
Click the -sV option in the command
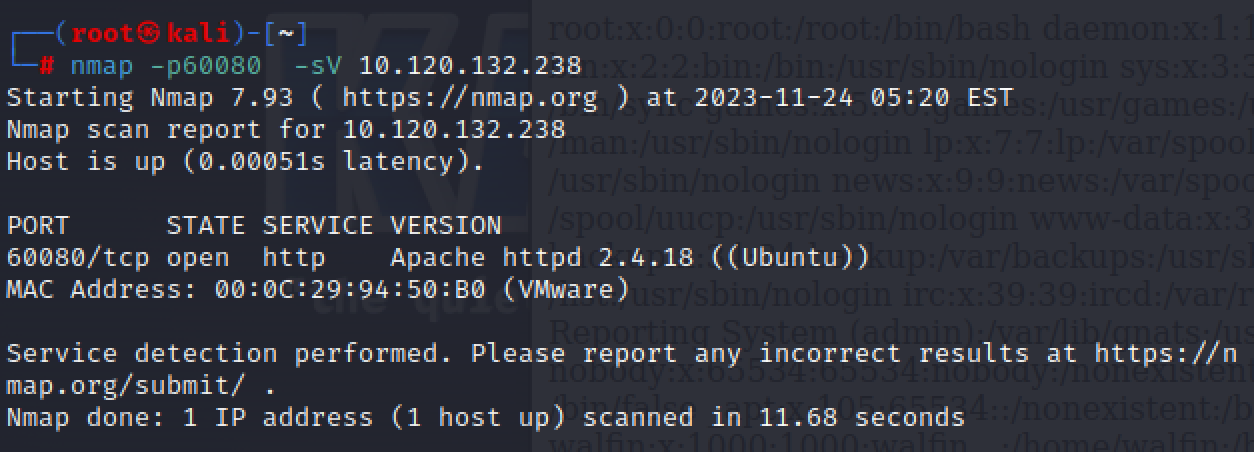318,66
